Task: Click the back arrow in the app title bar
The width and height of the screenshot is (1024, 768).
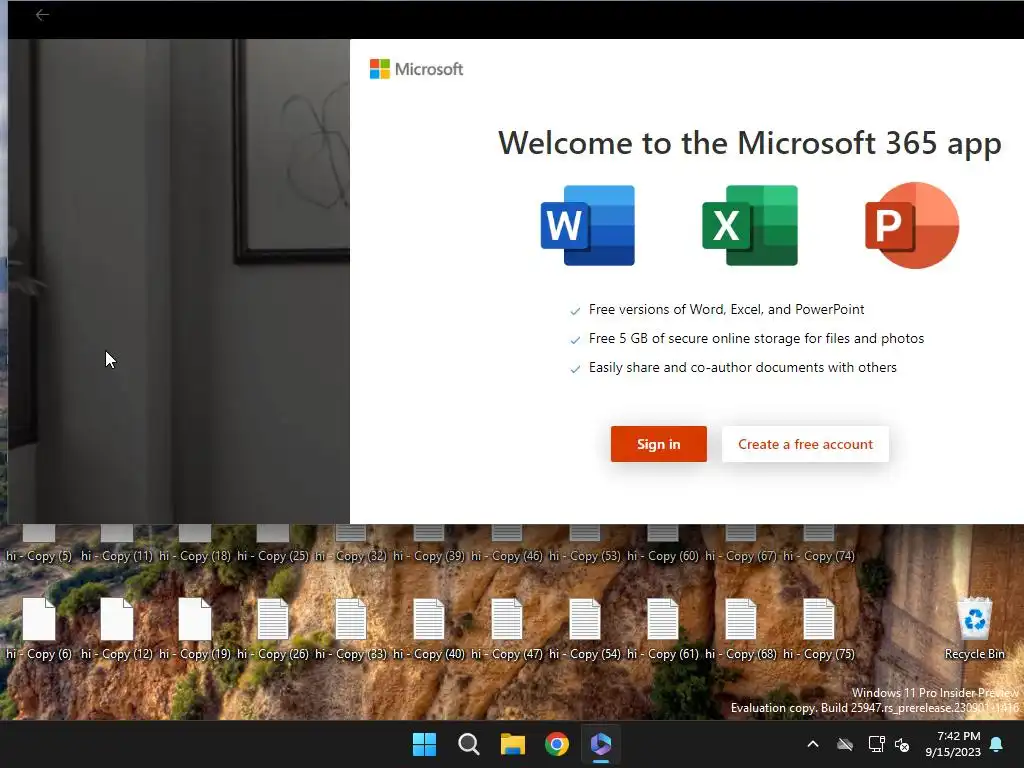Action: tap(42, 15)
